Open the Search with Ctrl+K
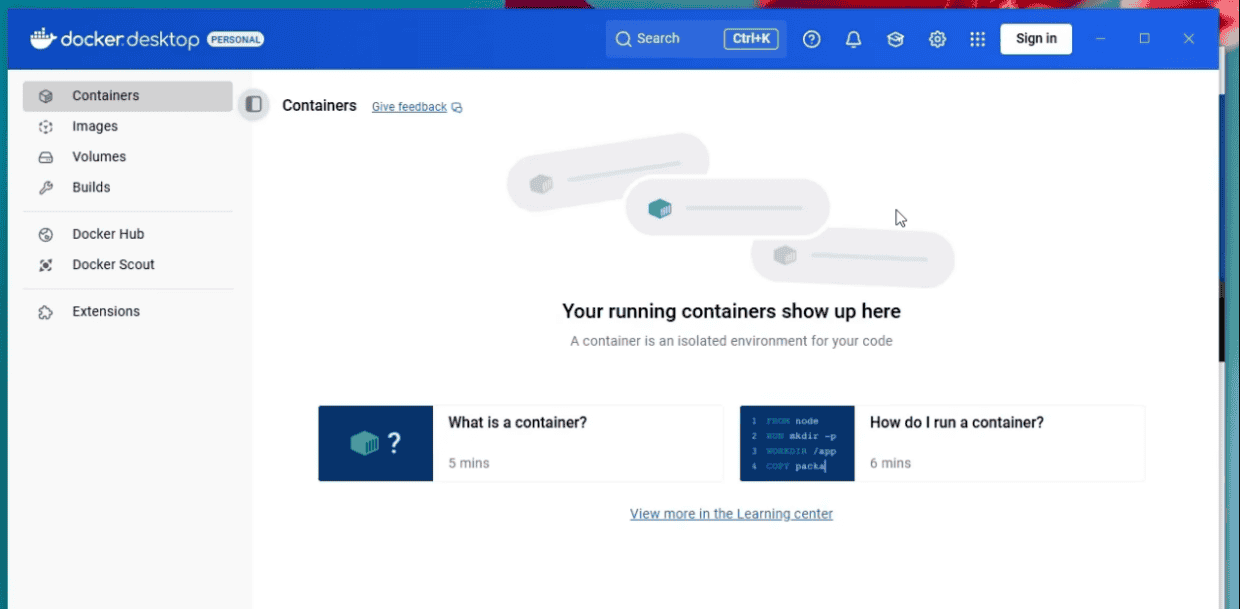The height and width of the screenshot is (609, 1240). [695, 38]
